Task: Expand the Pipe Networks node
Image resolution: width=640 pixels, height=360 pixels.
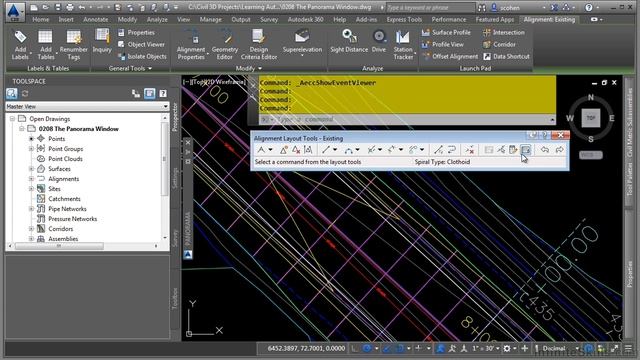Action: pos(31,209)
